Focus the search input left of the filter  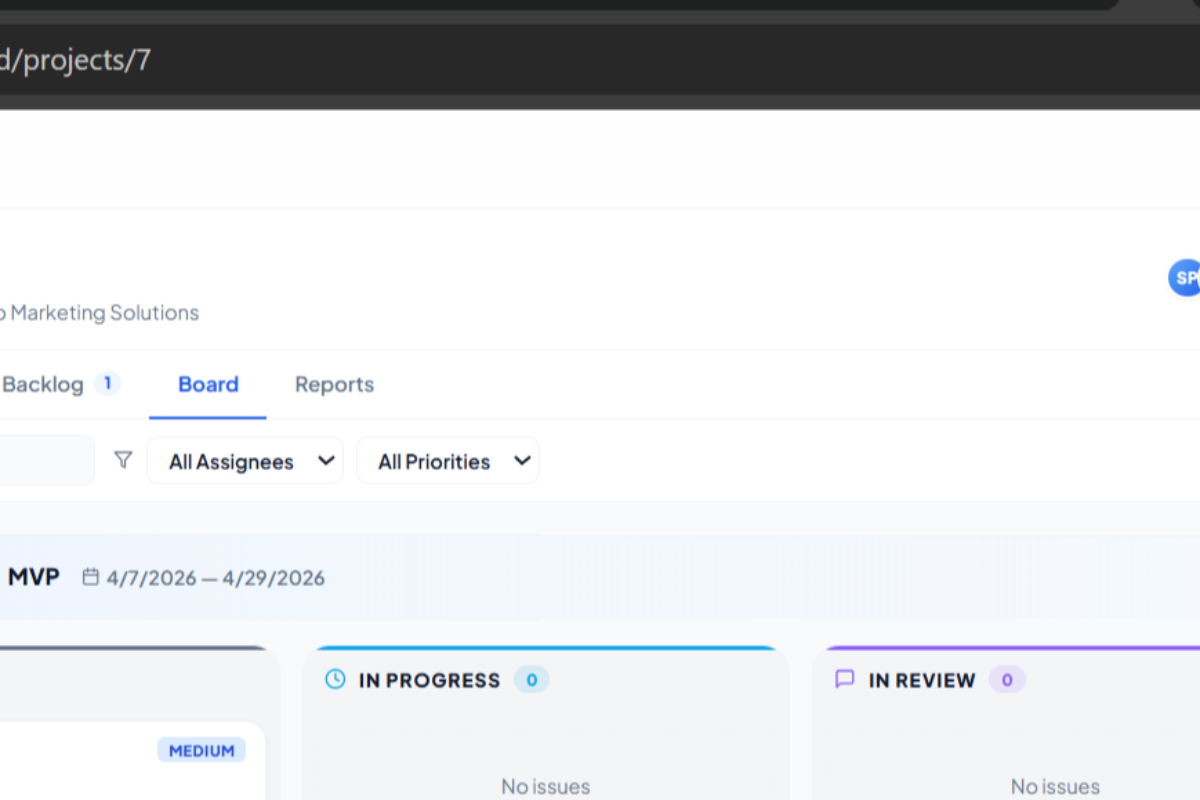47,460
